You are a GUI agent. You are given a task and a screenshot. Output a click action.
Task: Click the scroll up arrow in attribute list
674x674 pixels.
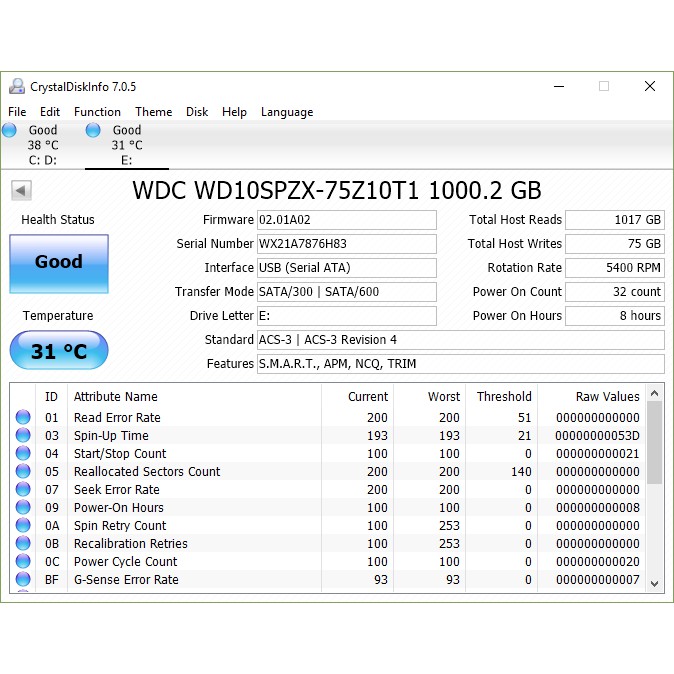(655, 395)
